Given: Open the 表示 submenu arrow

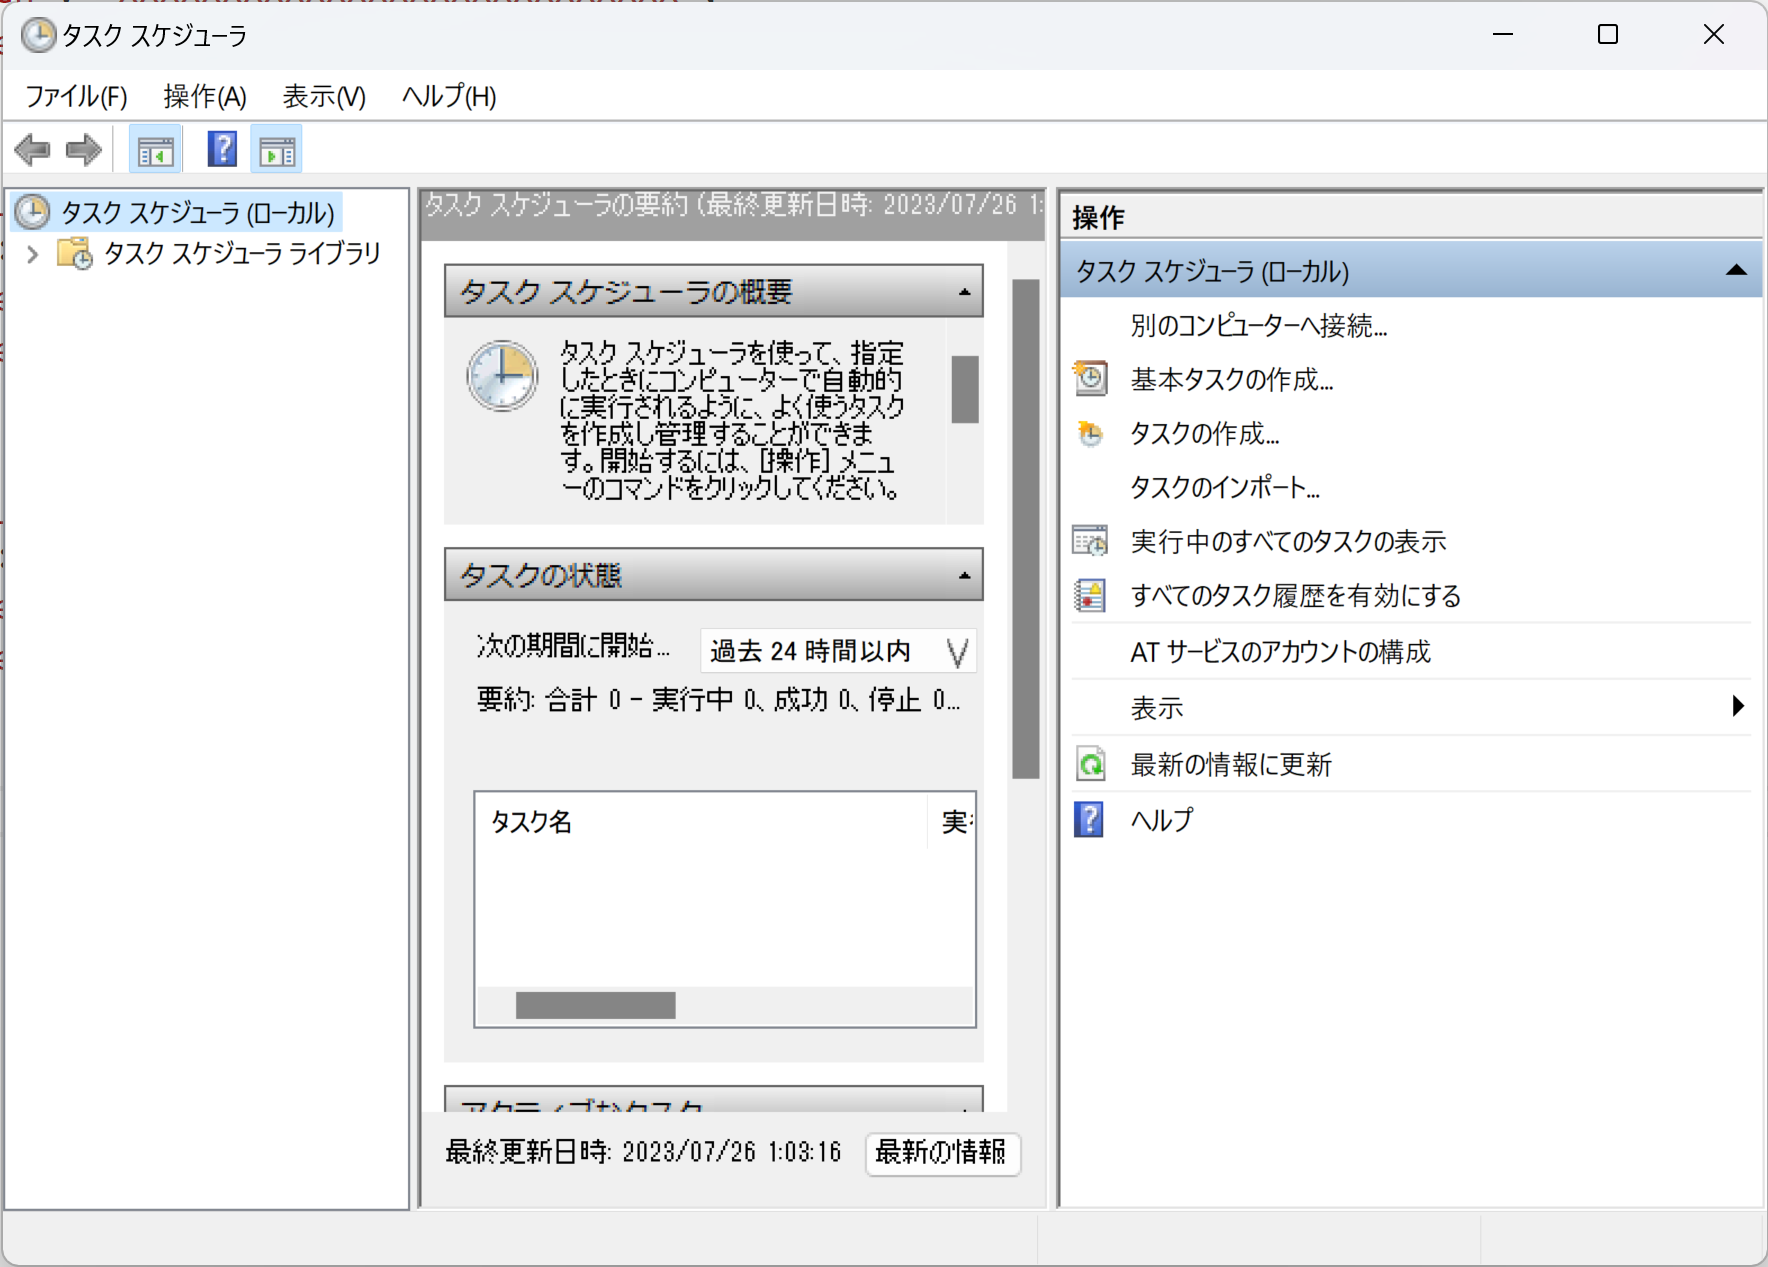Looking at the screenshot, I should click(1737, 707).
